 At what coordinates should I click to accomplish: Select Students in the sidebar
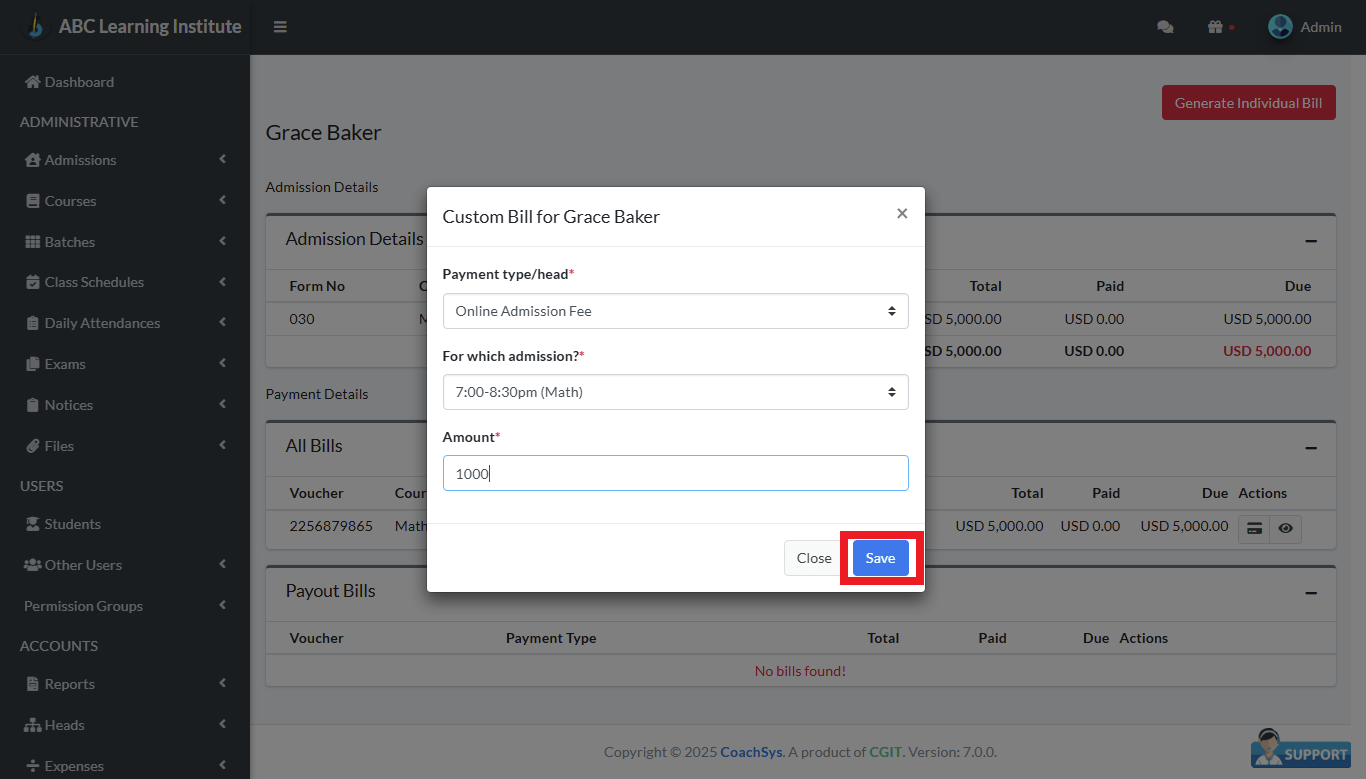(x=72, y=524)
